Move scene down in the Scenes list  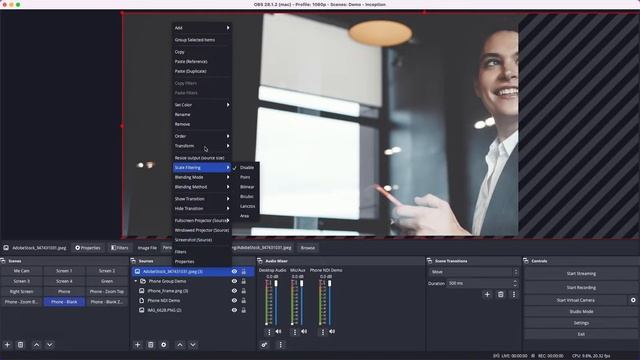point(49,345)
